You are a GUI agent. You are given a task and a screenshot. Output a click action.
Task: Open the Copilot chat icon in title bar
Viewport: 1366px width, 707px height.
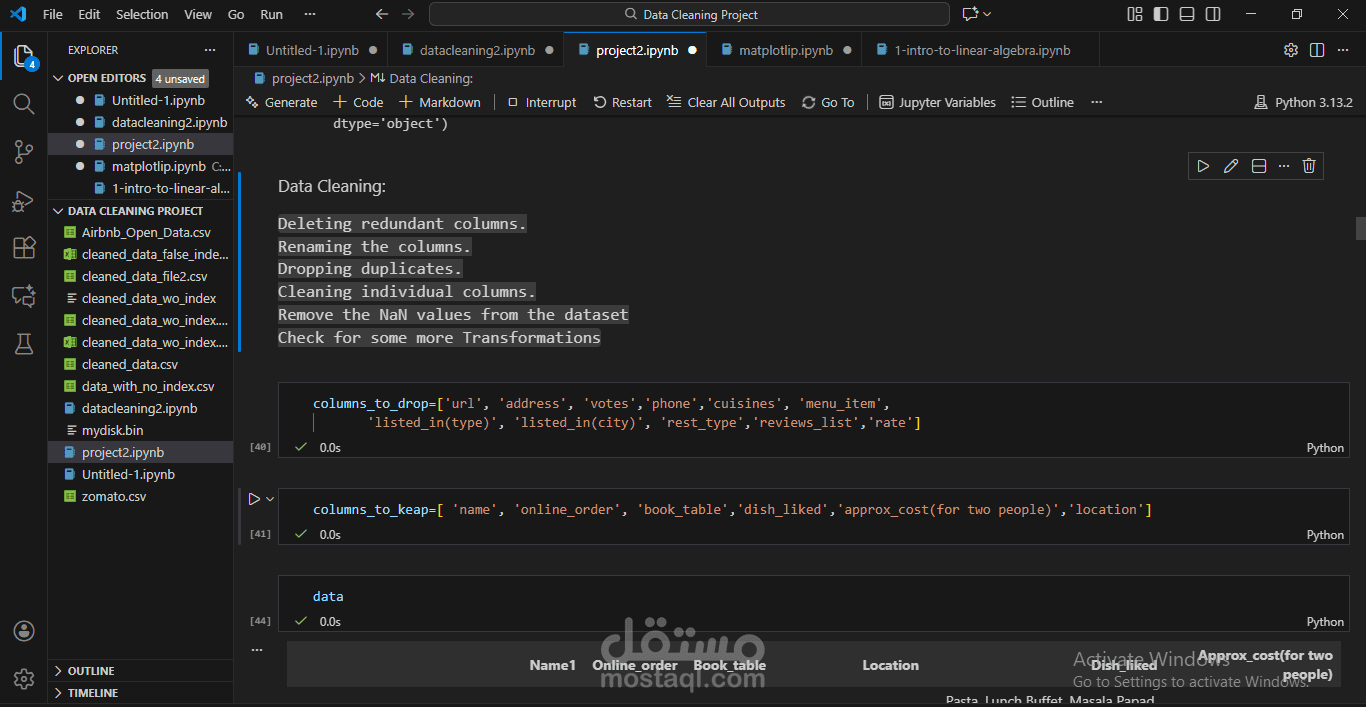(968, 14)
